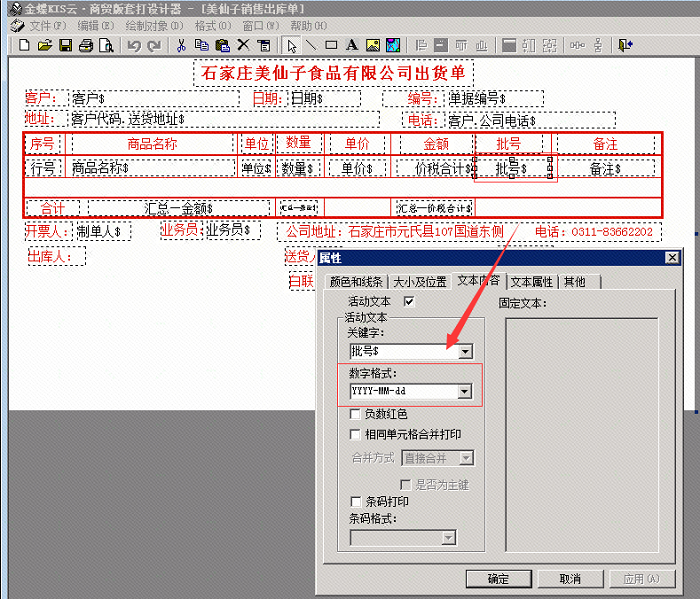The width and height of the screenshot is (700, 599).
Task: Select the Text tool 'A' icon
Action: [351, 45]
